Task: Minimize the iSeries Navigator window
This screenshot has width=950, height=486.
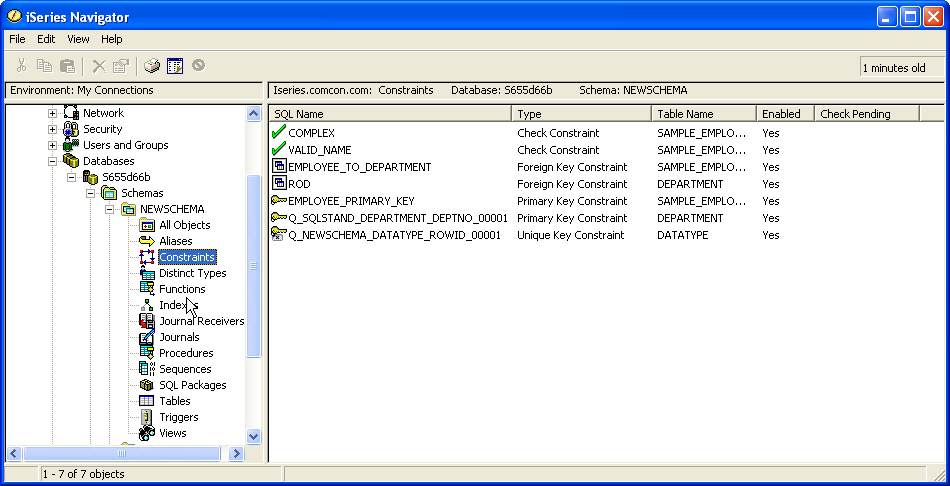Action: tap(887, 16)
